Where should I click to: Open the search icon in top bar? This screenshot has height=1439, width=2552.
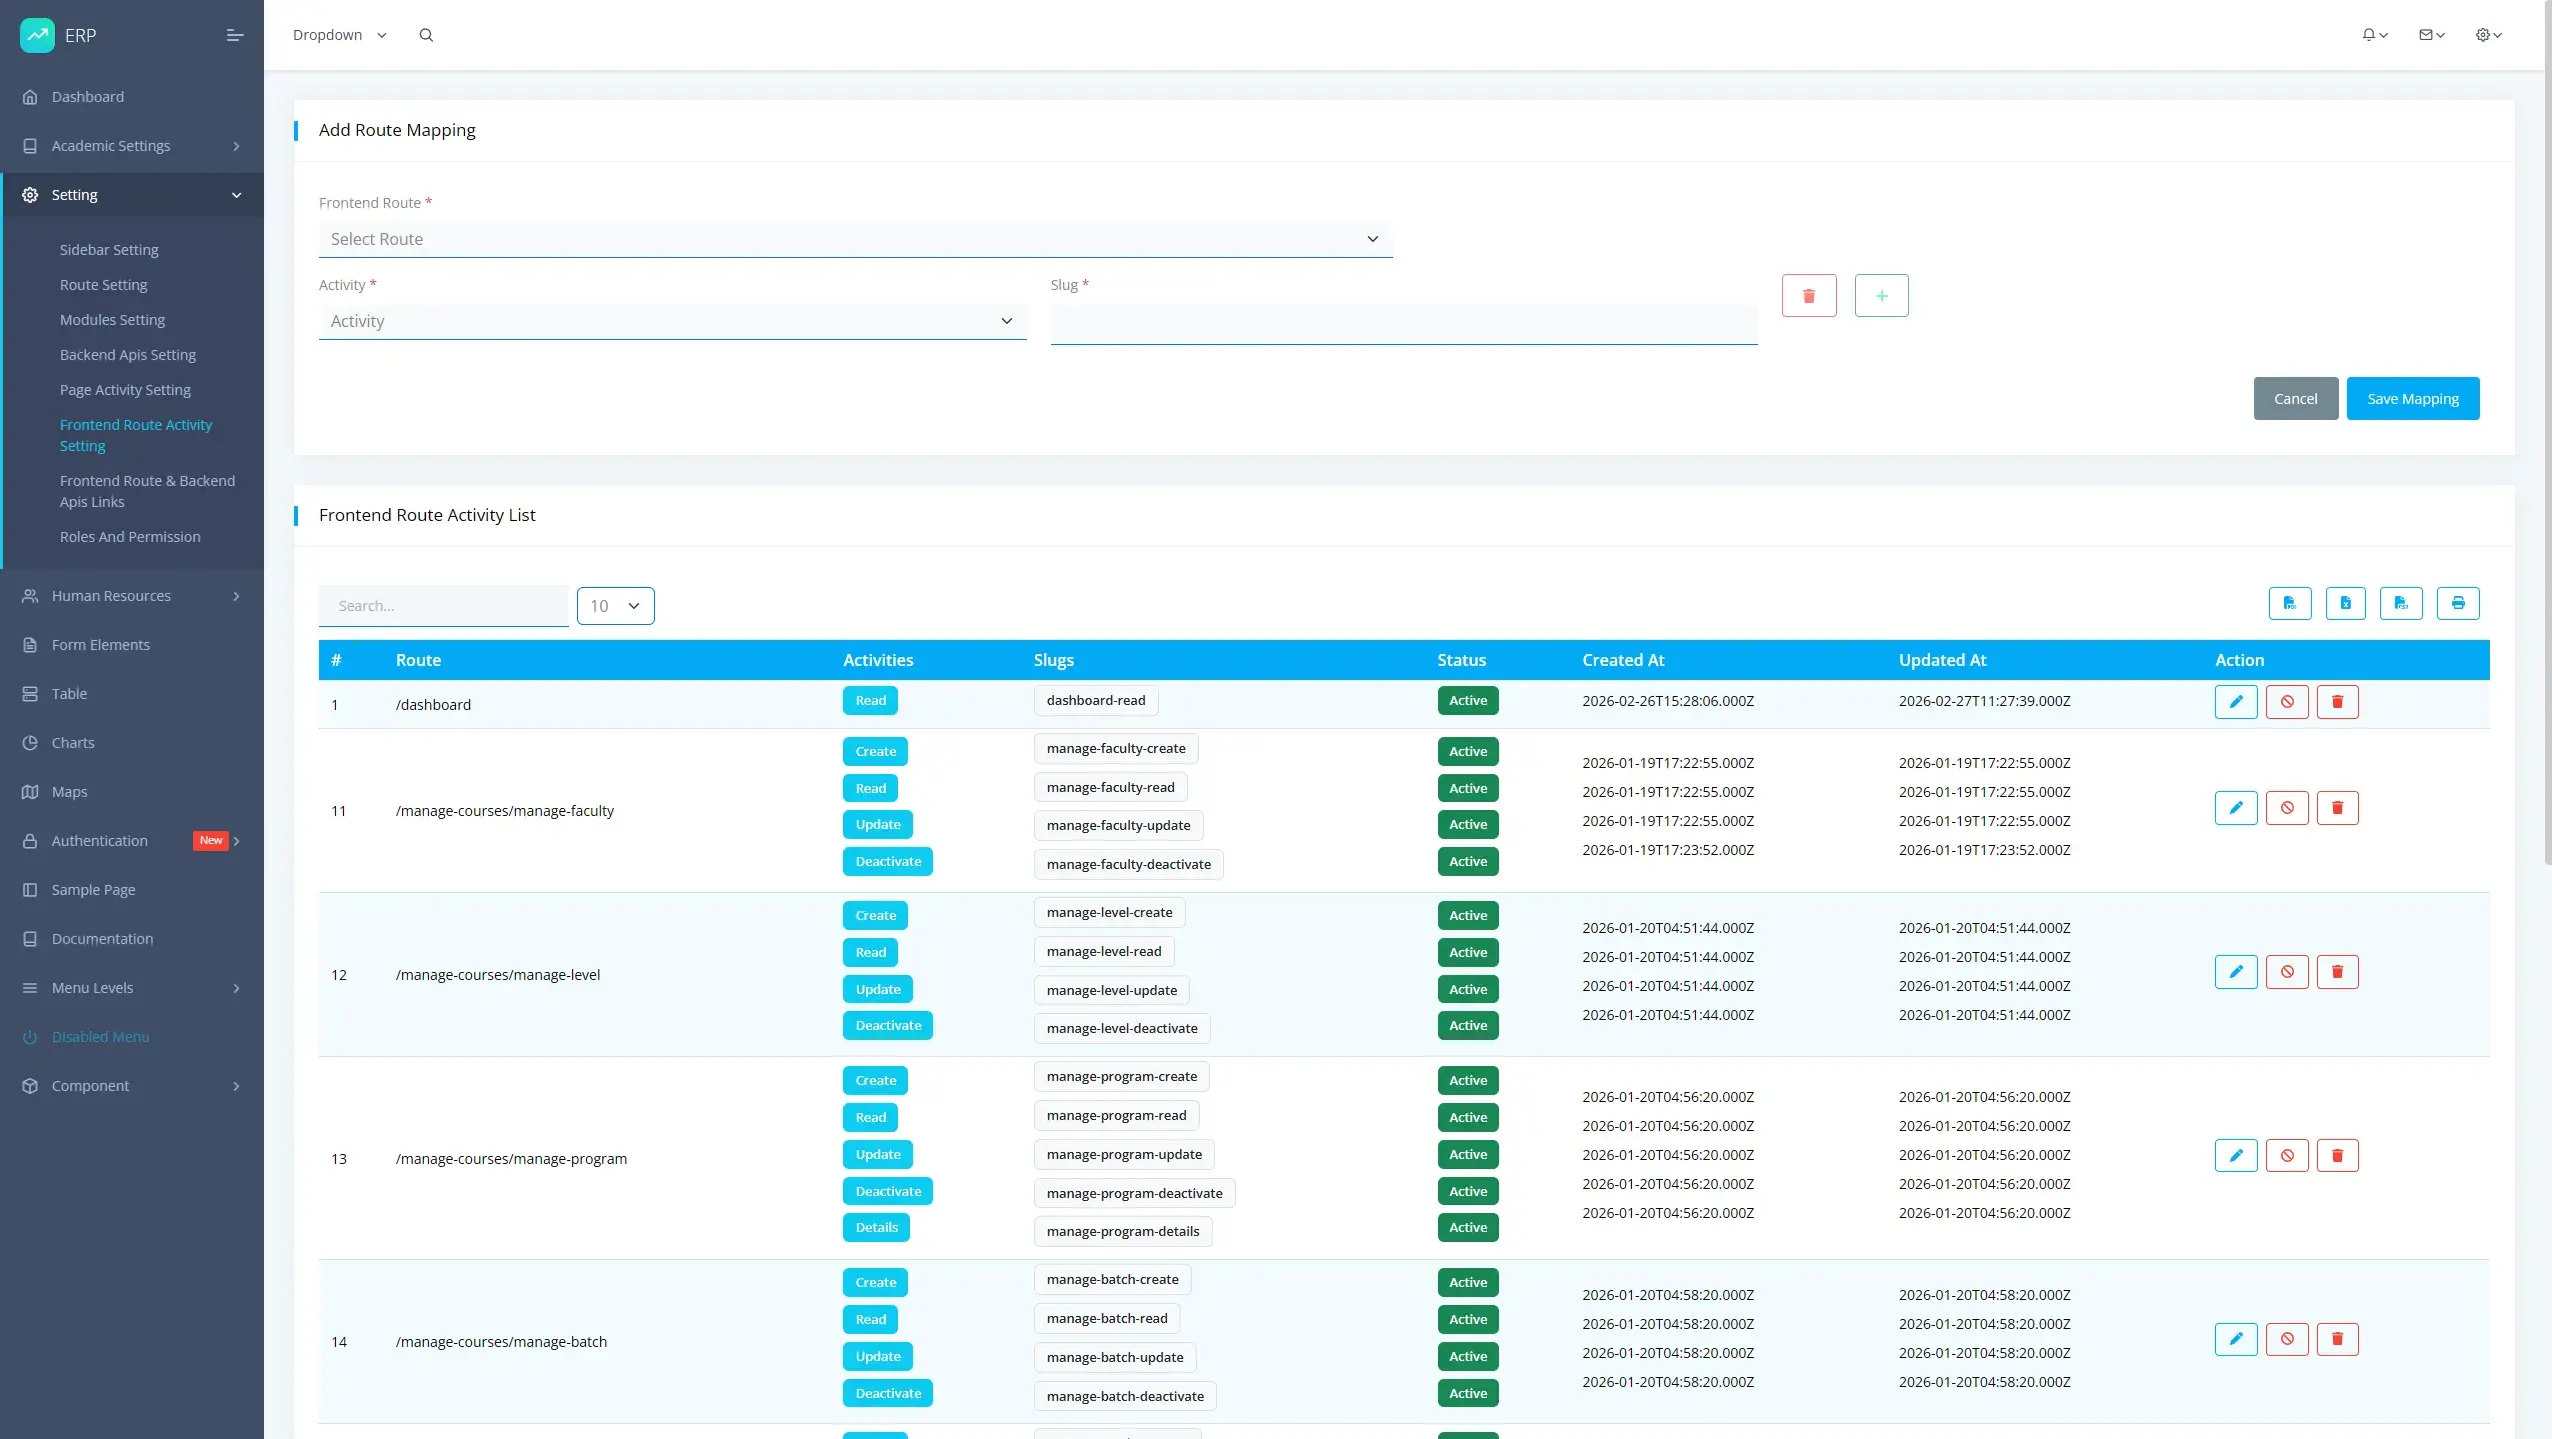[x=426, y=35]
